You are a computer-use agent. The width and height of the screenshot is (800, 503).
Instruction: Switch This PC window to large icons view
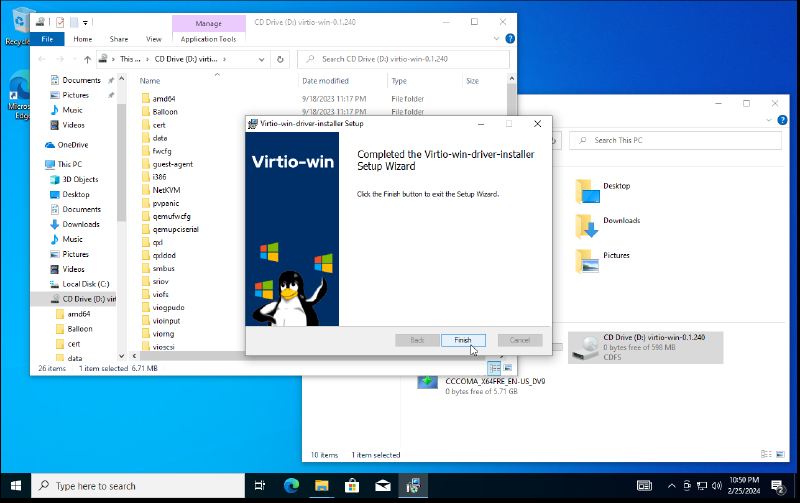(780, 454)
